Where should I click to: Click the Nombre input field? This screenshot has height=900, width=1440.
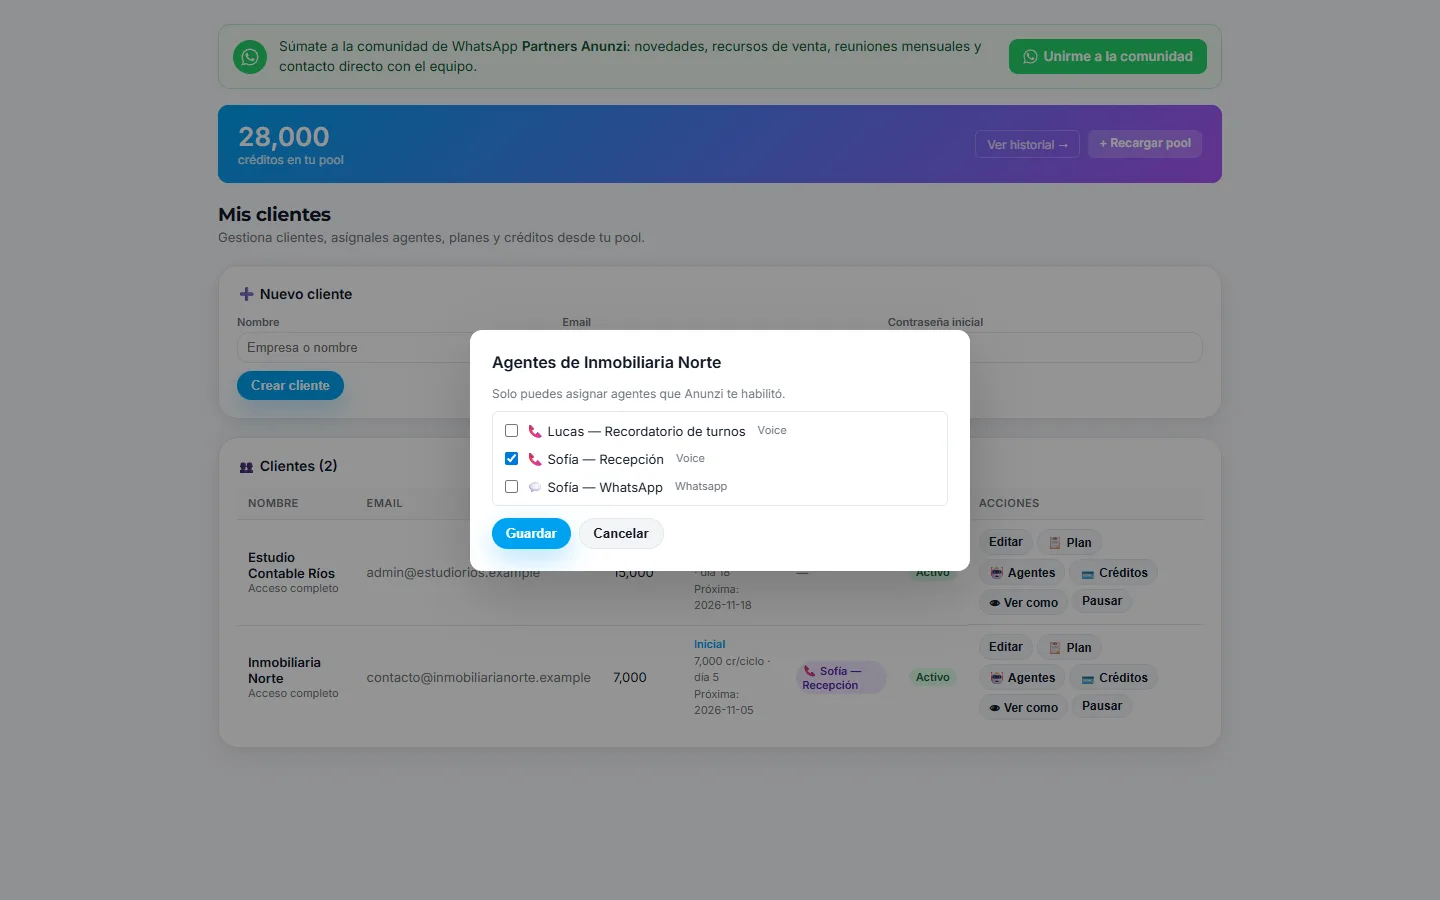pyautogui.click(x=354, y=348)
